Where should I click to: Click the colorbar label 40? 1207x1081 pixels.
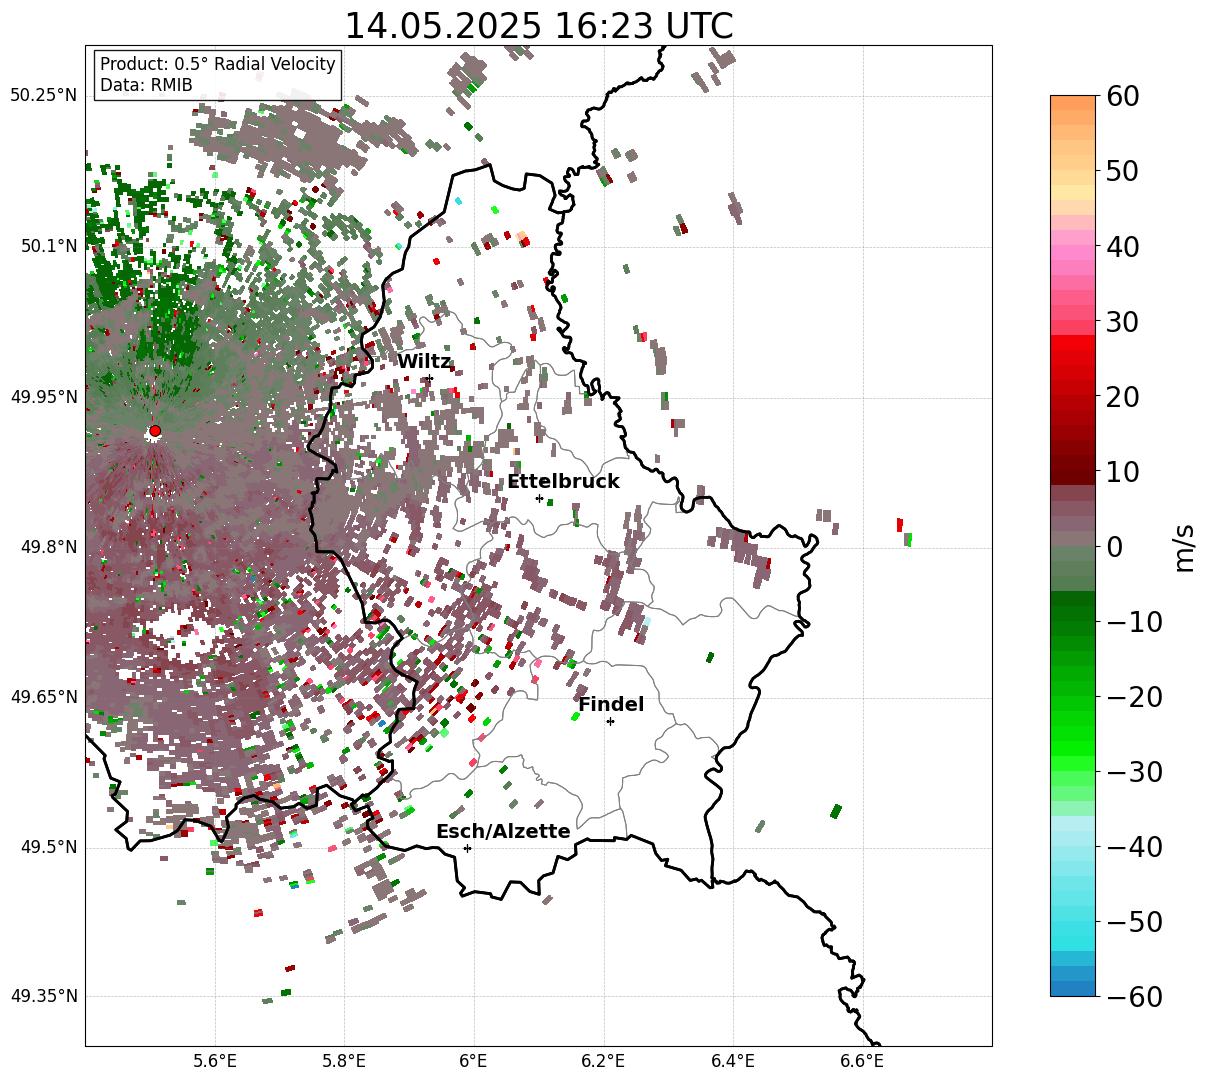pos(1123,246)
